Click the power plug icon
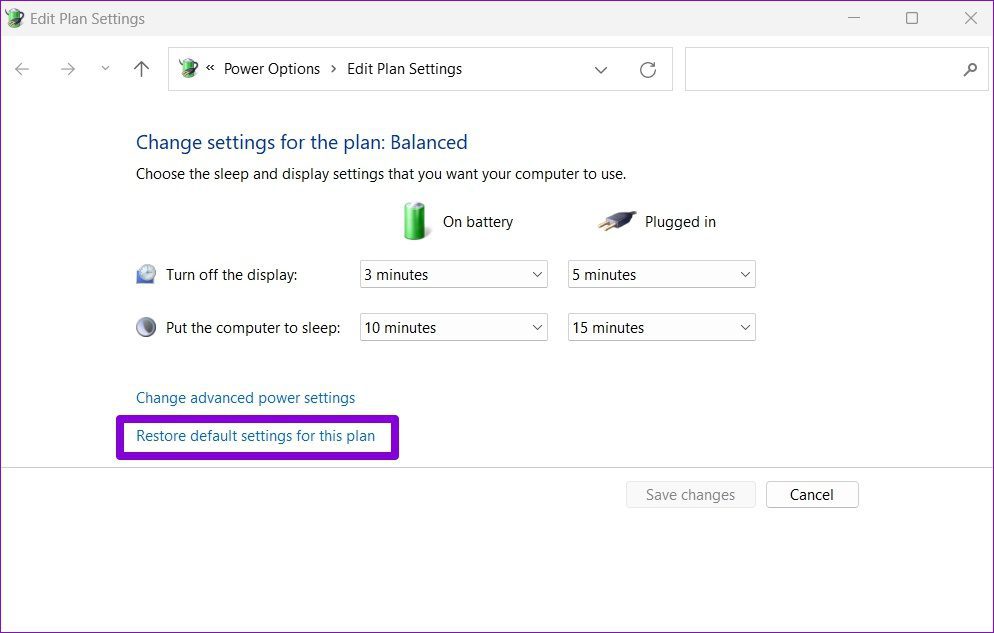This screenshot has height=633, width=994. tap(617, 221)
